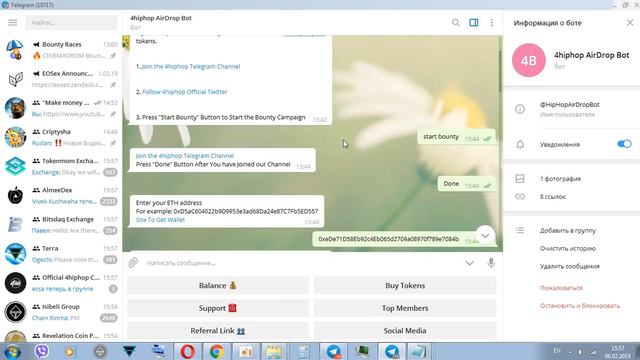Click the taskbar volume icon
640x360 pixels.
pos(580,351)
